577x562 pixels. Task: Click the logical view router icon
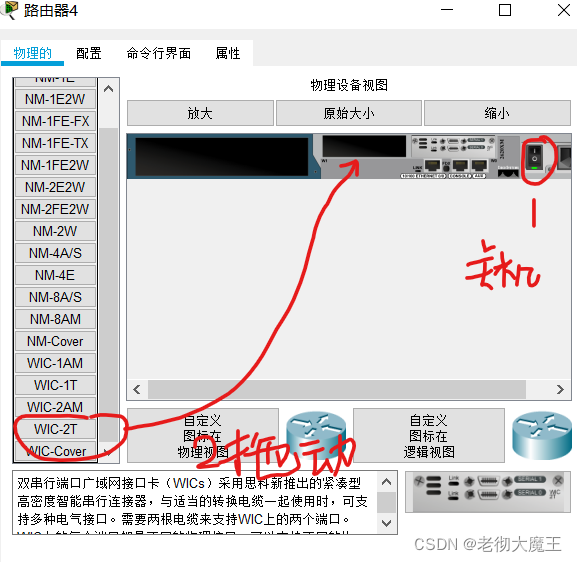point(542,435)
